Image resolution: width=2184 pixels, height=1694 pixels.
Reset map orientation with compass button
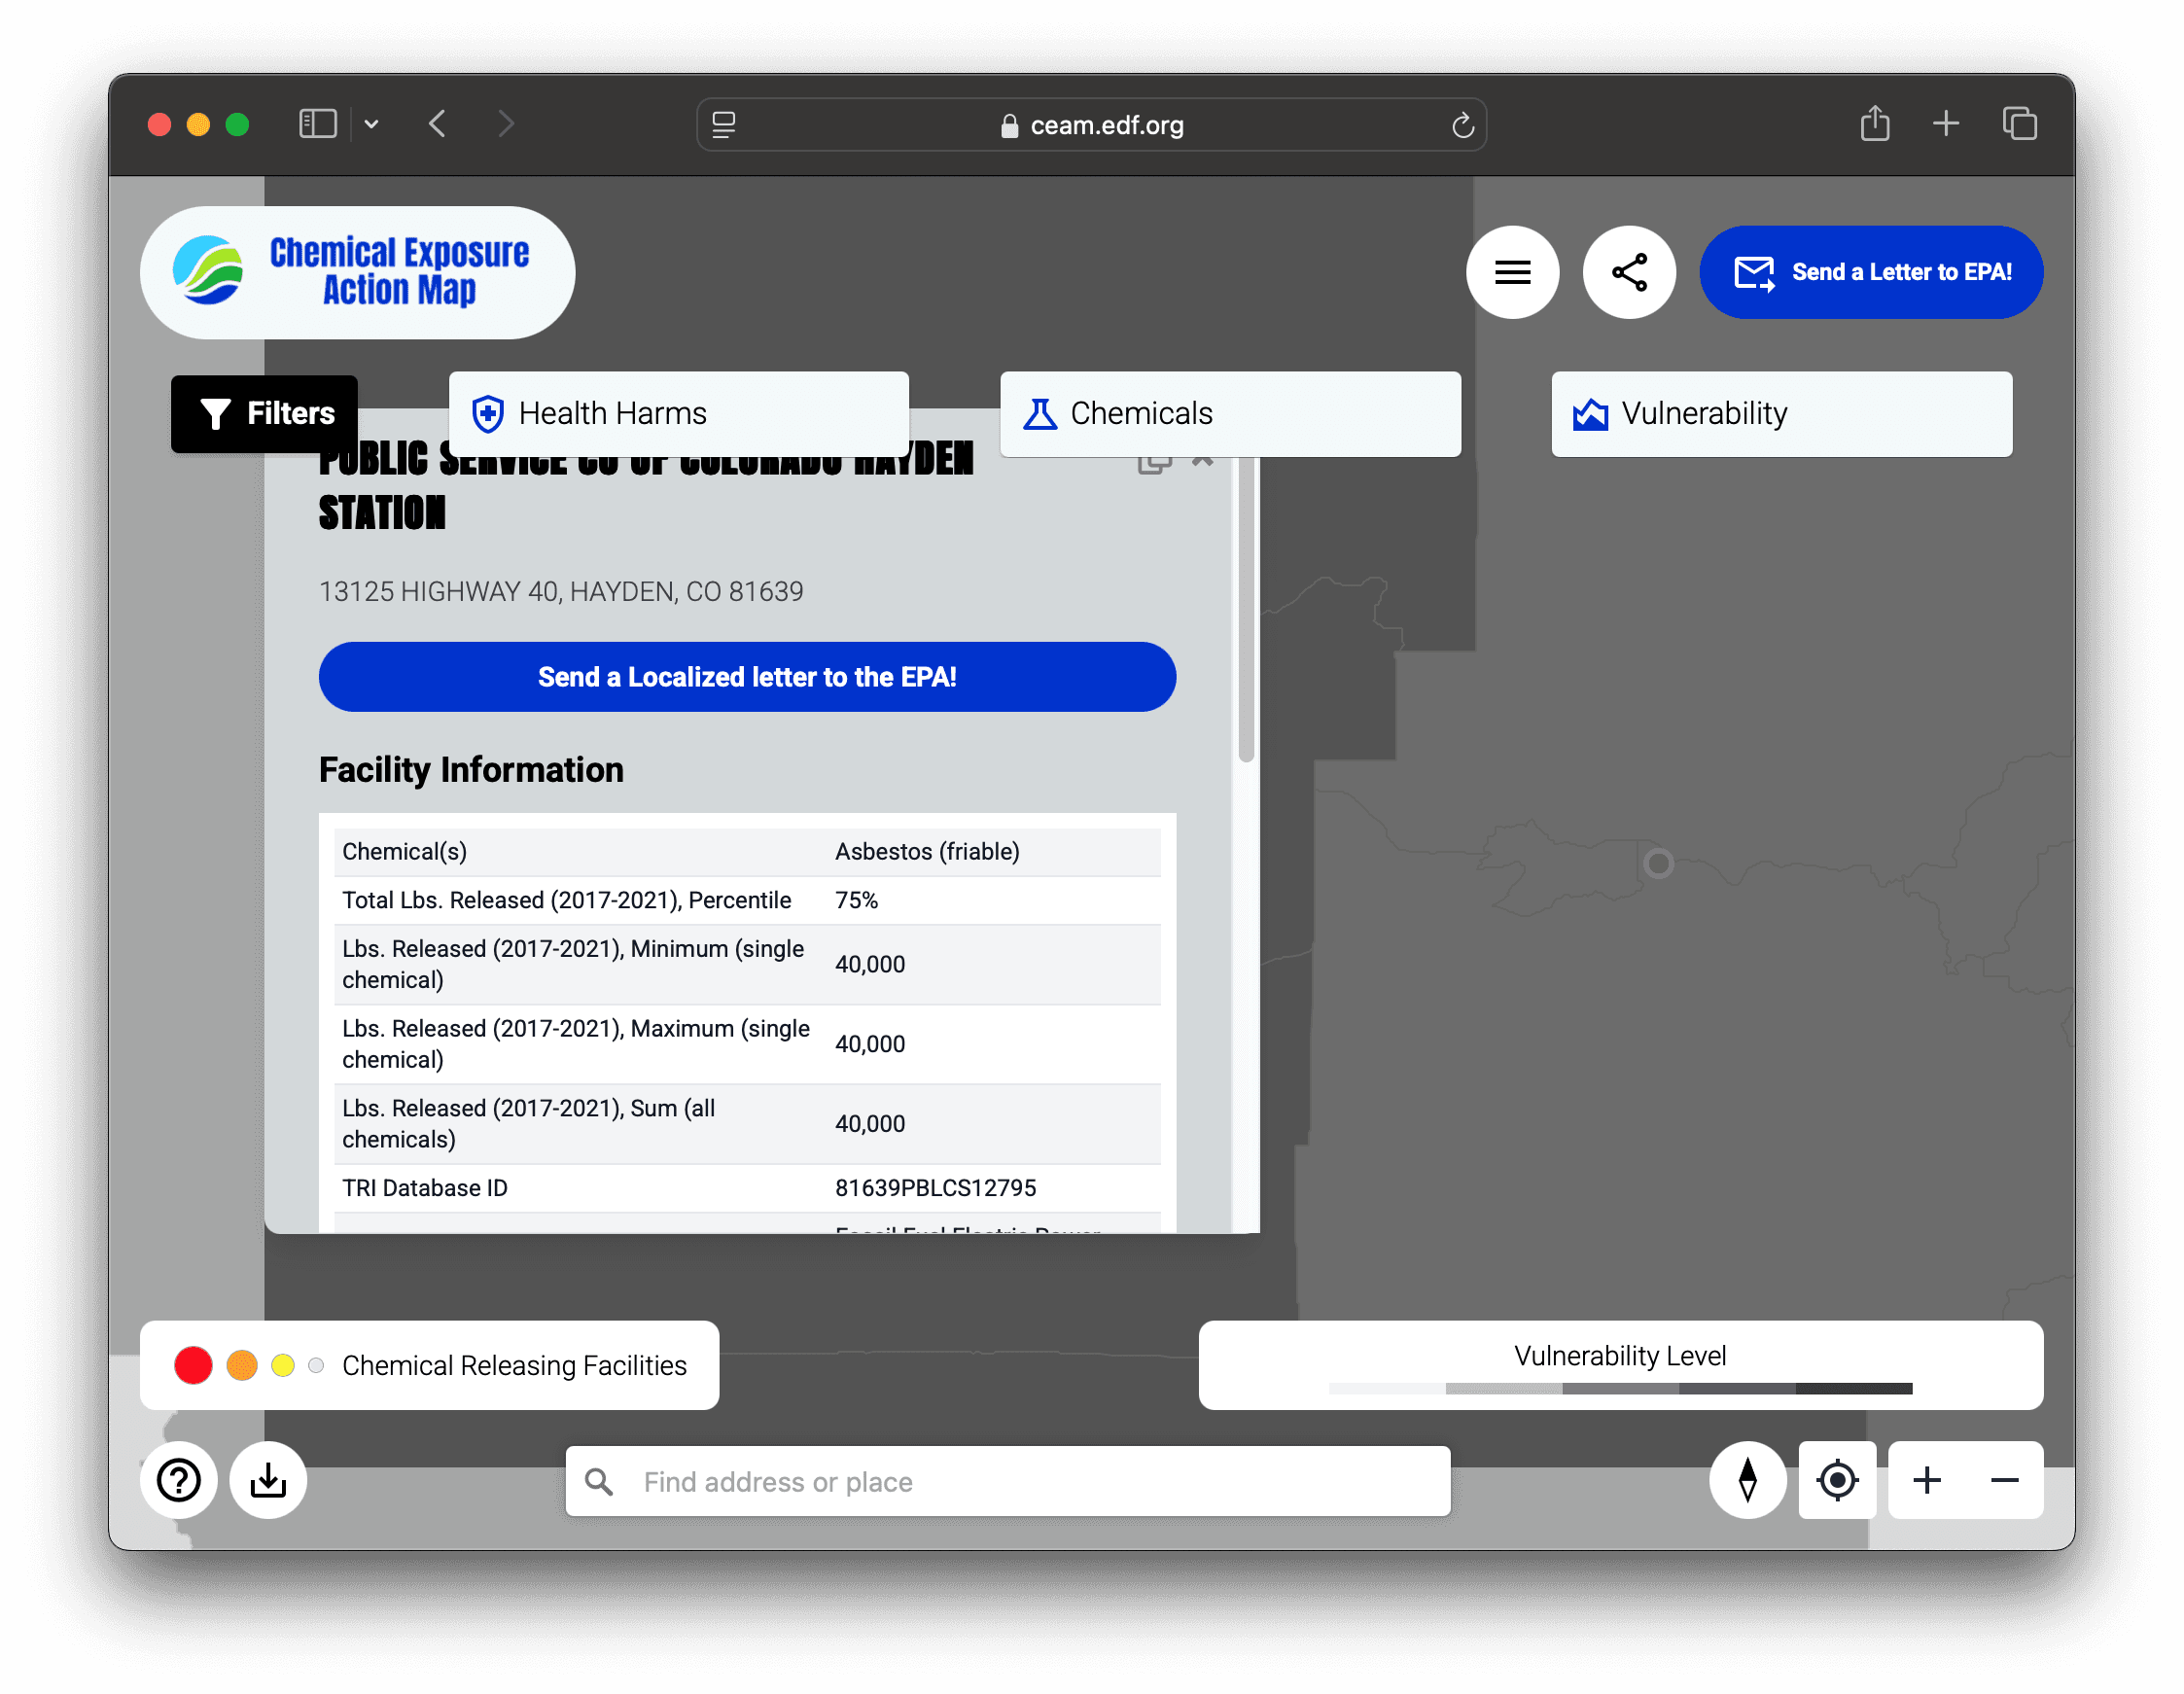[x=1747, y=1480]
